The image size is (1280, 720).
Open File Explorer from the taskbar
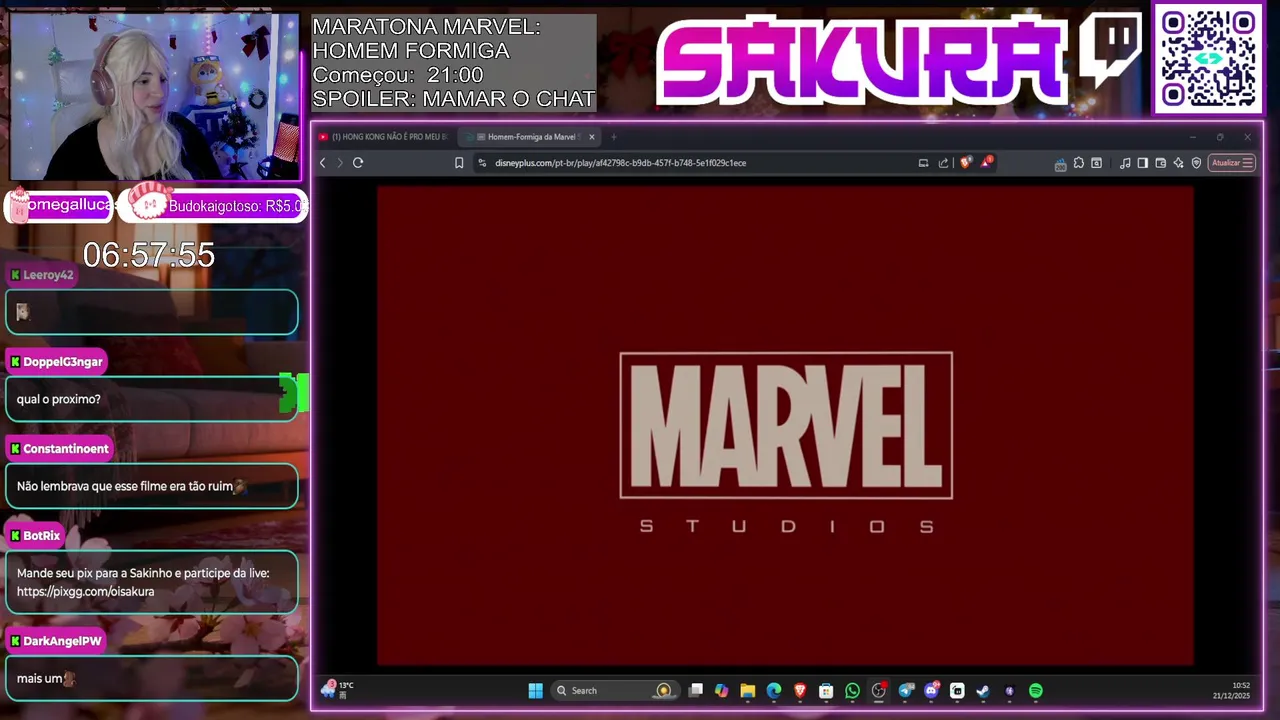pyautogui.click(x=748, y=691)
